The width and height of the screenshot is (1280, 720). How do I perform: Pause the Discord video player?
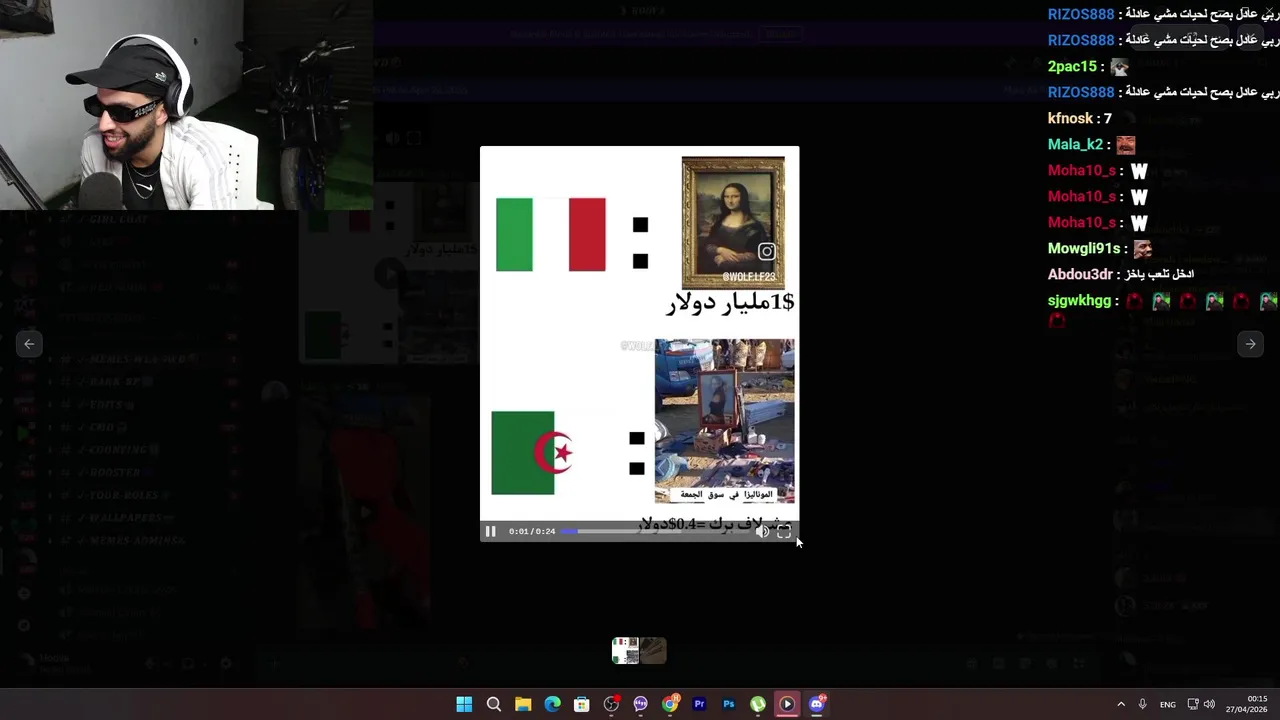(x=490, y=531)
